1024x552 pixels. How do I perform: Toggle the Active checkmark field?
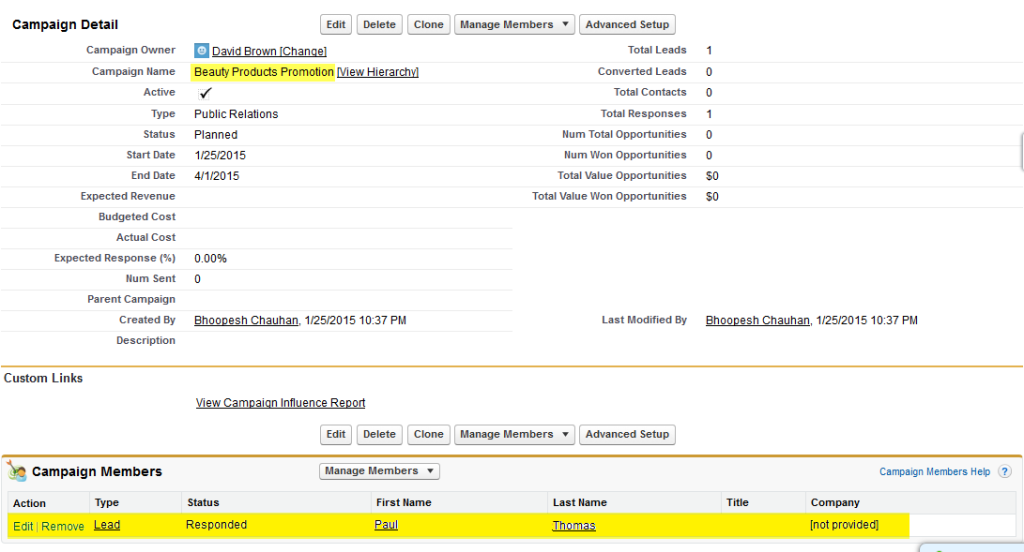coord(206,93)
